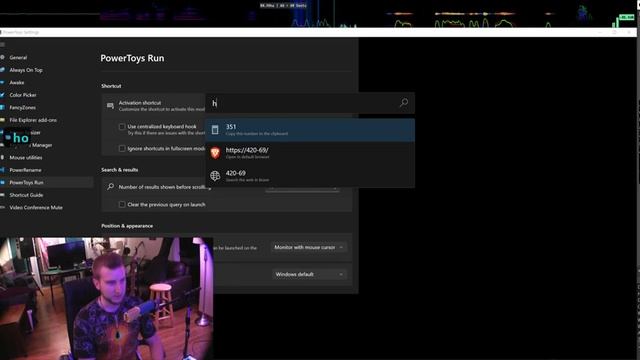Screen dimensions: 640x360
Task: Open the General settings page
Action: click(18, 58)
